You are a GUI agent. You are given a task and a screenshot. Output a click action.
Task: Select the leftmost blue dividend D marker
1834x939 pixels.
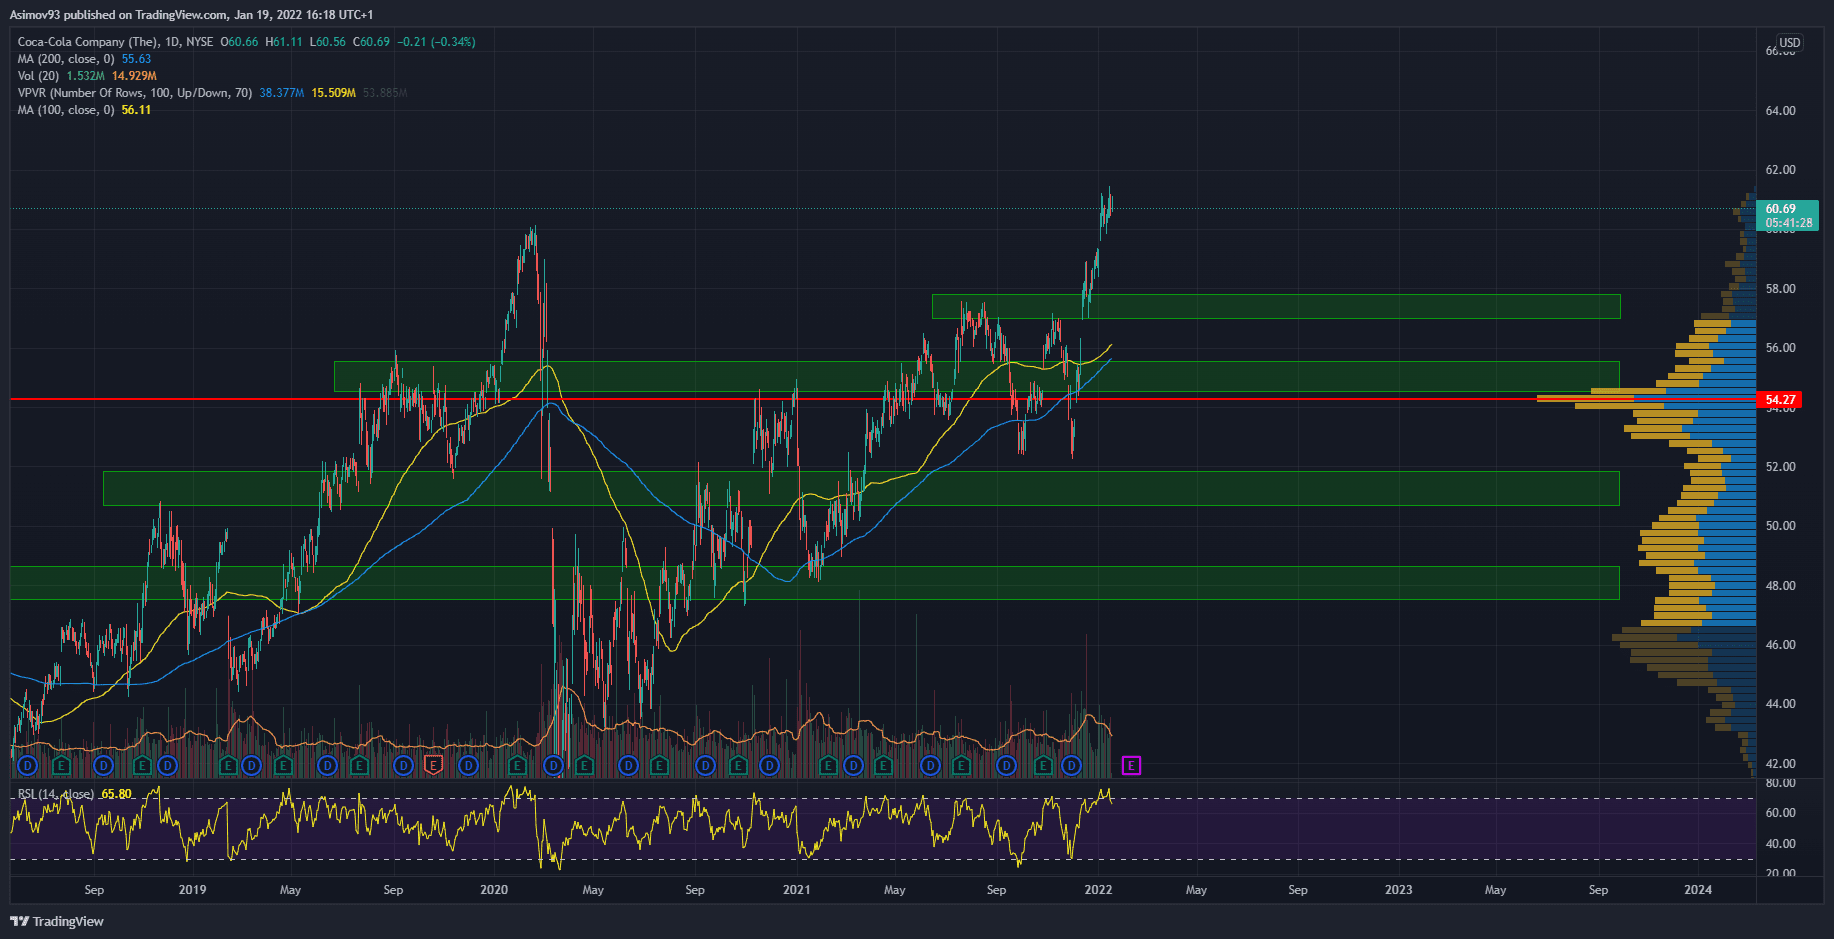point(27,766)
